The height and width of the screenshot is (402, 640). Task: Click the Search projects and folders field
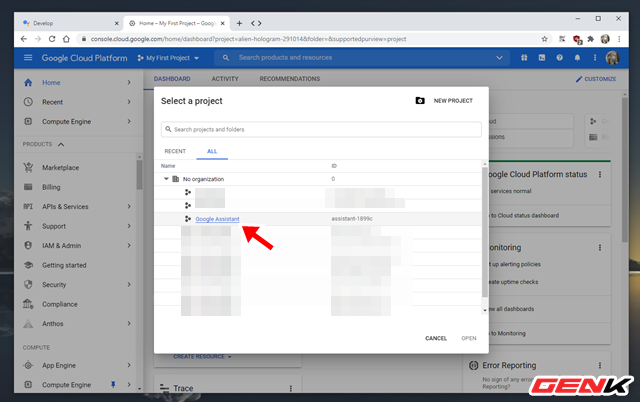[x=321, y=129]
